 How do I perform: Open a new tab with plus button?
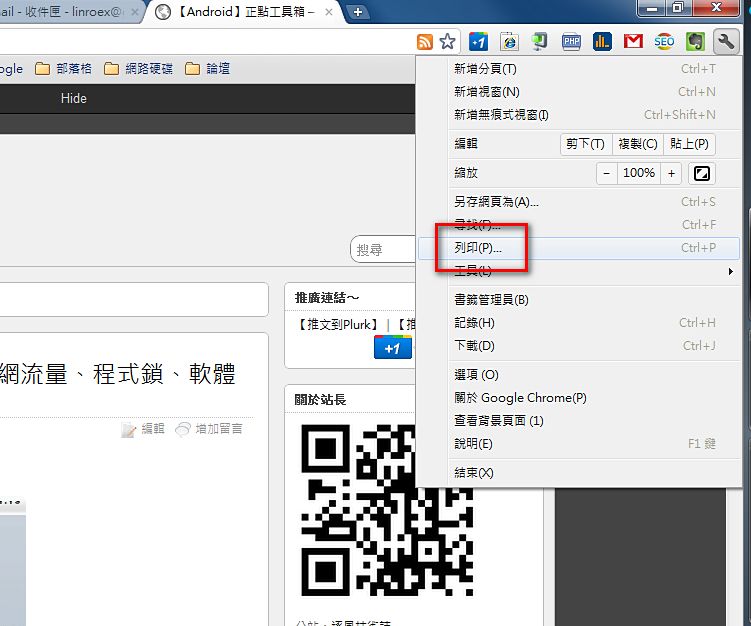(357, 11)
